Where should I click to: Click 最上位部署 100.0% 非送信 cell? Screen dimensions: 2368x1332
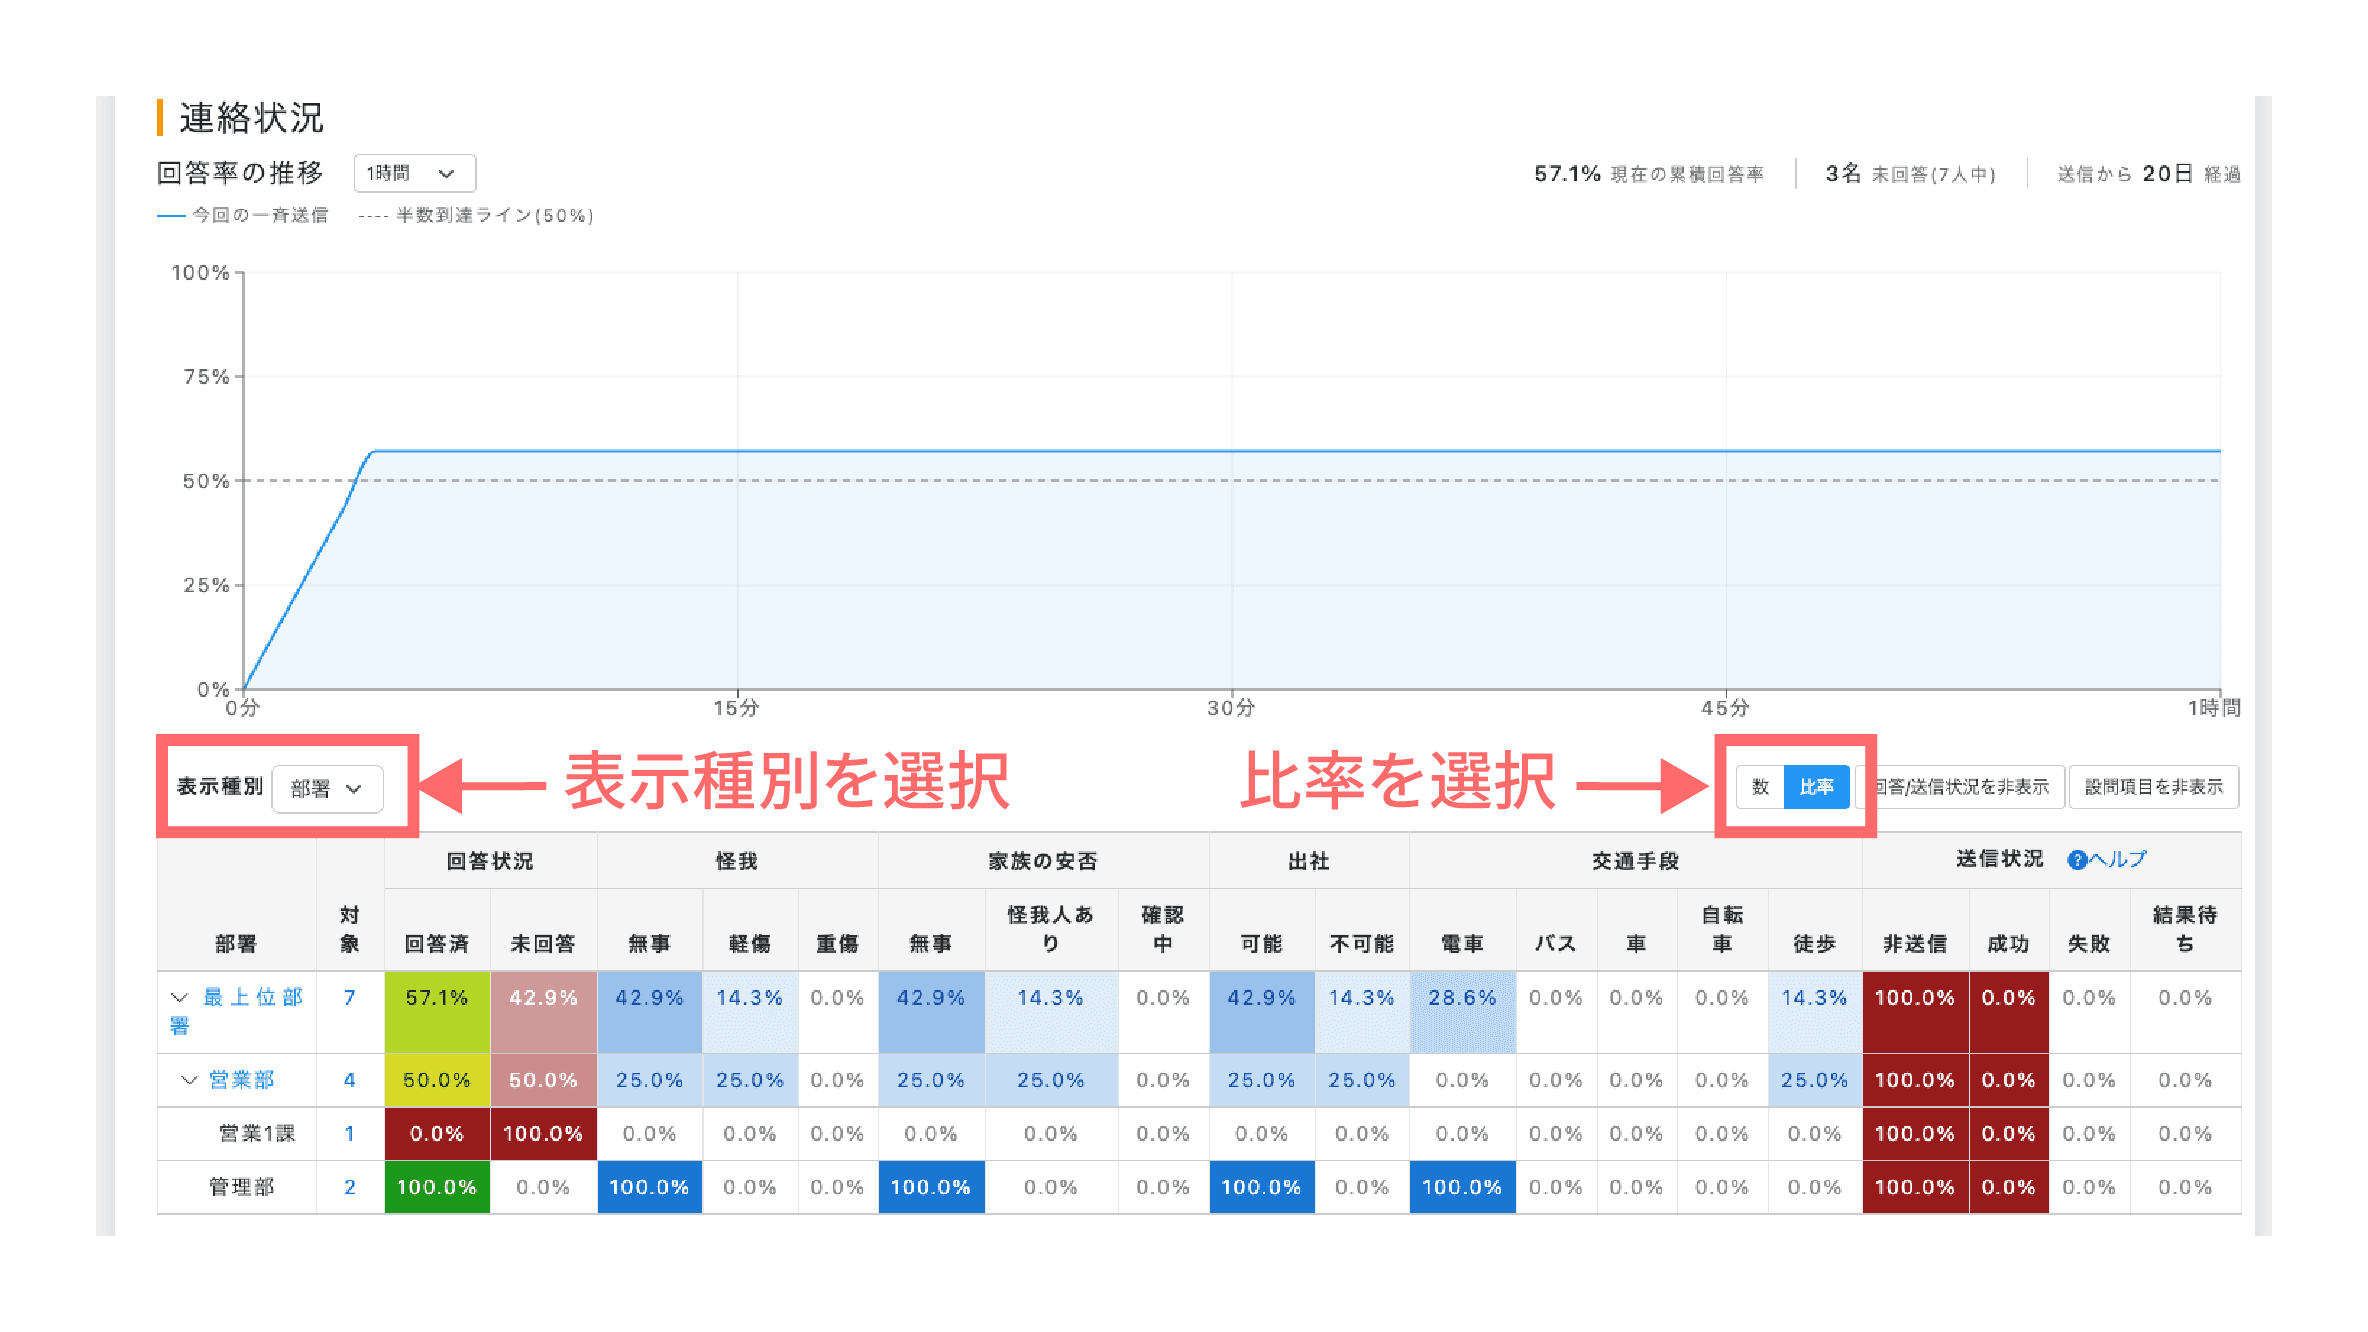pyautogui.click(x=1915, y=1011)
